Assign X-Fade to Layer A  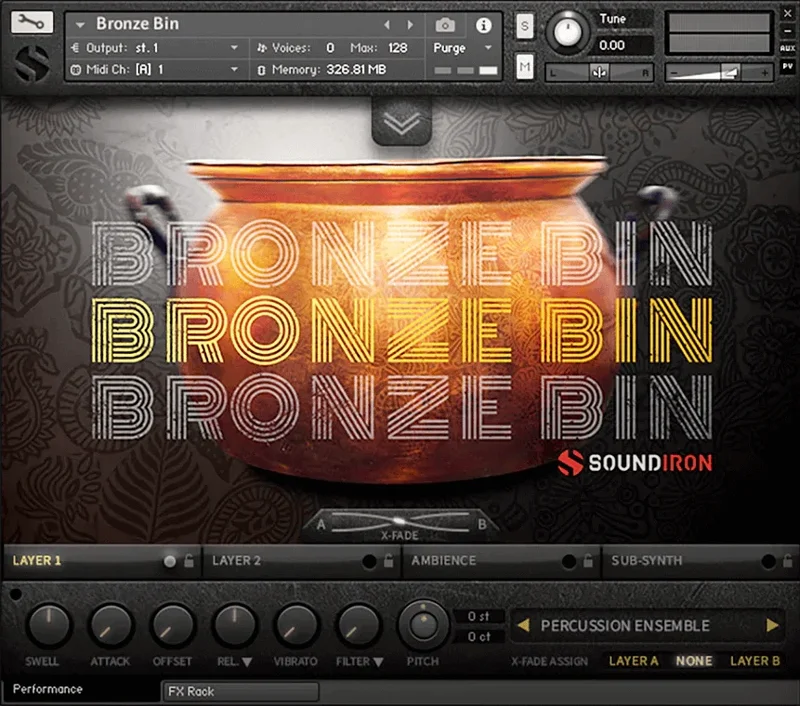(x=633, y=661)
